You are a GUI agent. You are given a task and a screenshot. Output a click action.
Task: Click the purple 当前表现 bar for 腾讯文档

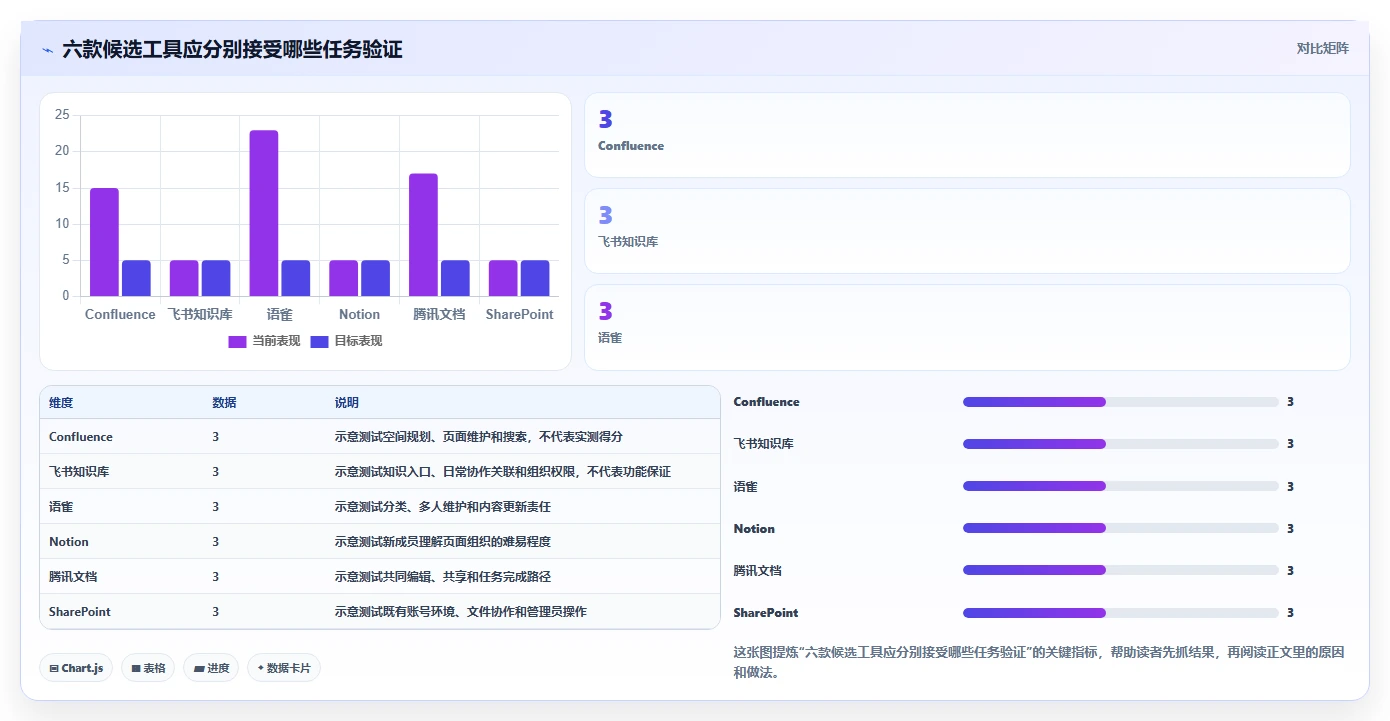tap(423, 235)
